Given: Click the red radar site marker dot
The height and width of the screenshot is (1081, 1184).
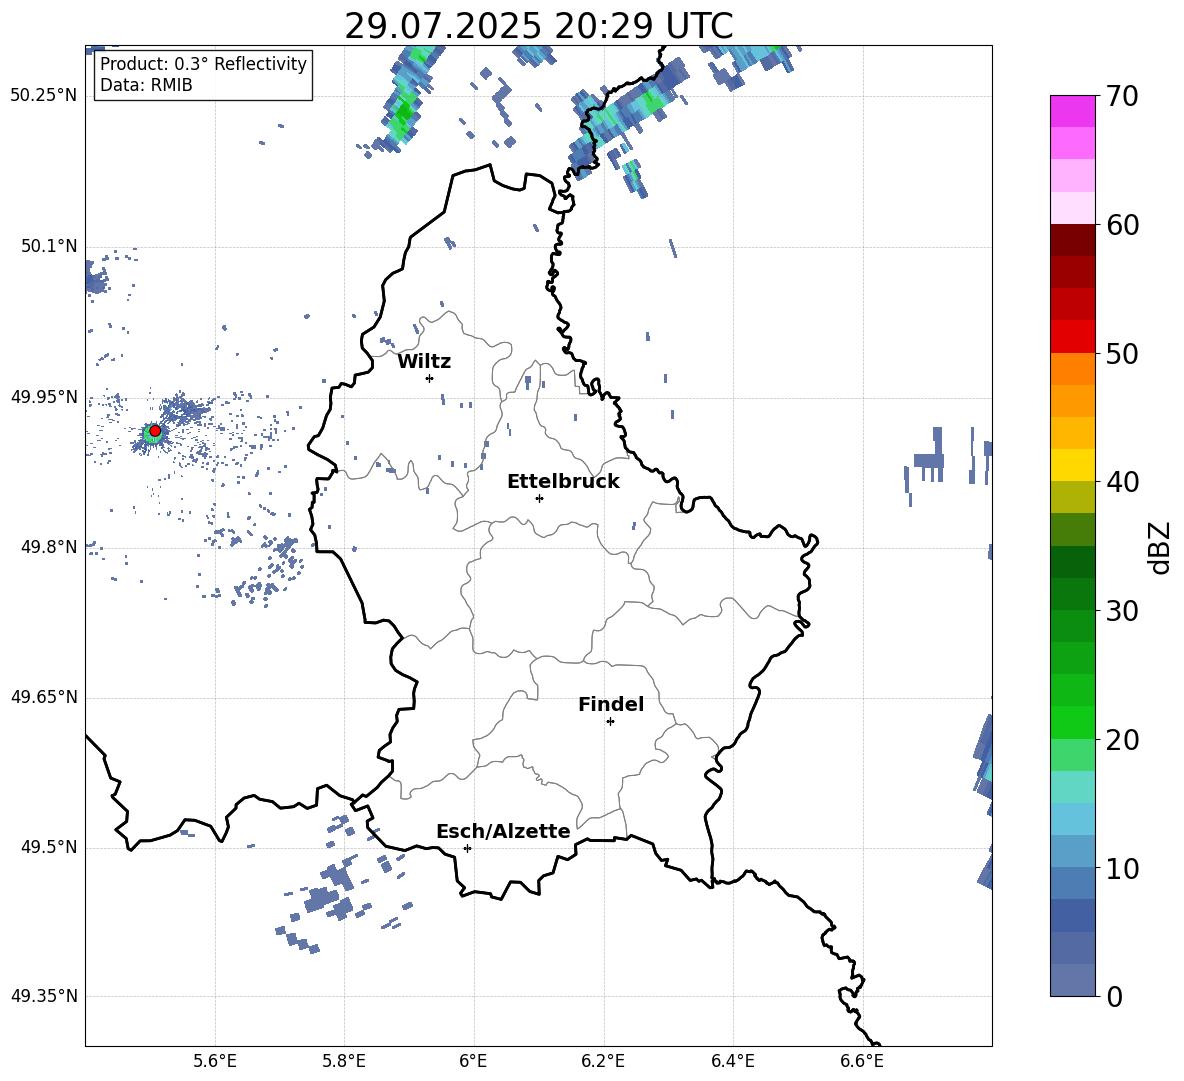Looking at the screenshot, I should point(155,431).
